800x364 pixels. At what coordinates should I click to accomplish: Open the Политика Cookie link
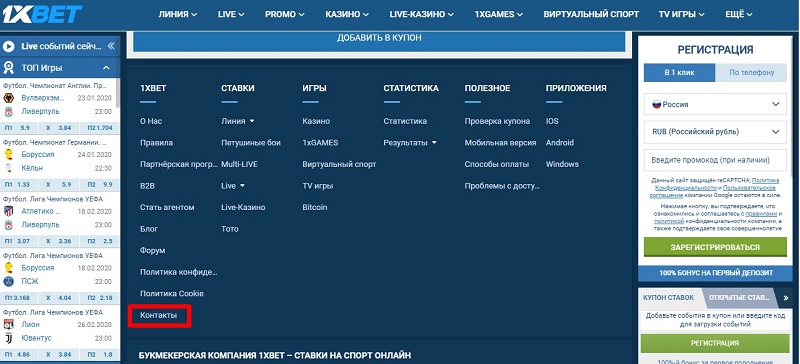pos(171,294)
